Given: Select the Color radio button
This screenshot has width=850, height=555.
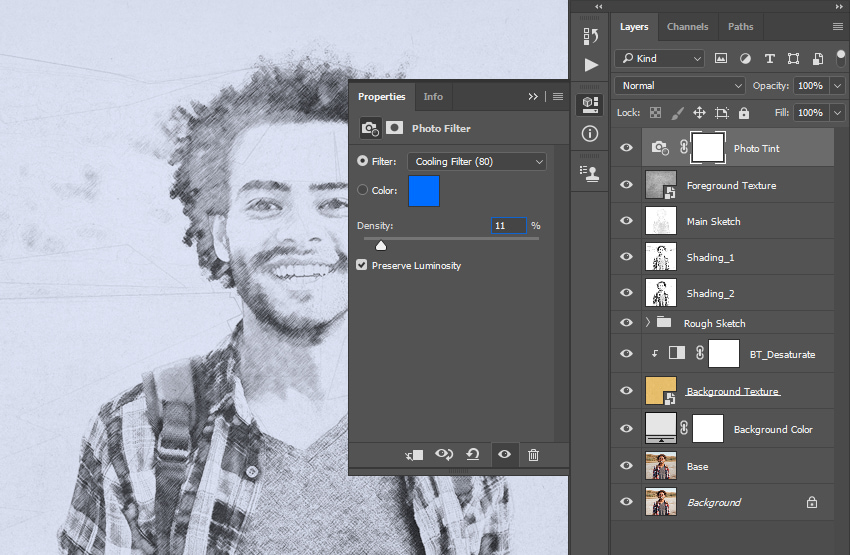Looking at the screenshot, I should pyautogui.click(x=362, y=190).
